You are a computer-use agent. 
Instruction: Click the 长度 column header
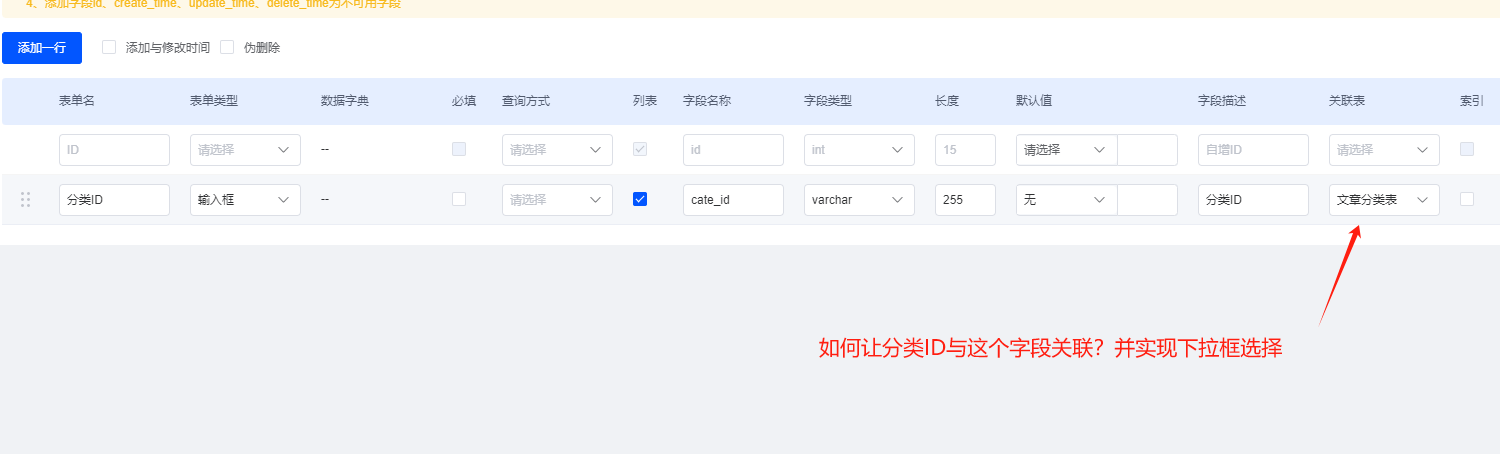tap(947, 101)
